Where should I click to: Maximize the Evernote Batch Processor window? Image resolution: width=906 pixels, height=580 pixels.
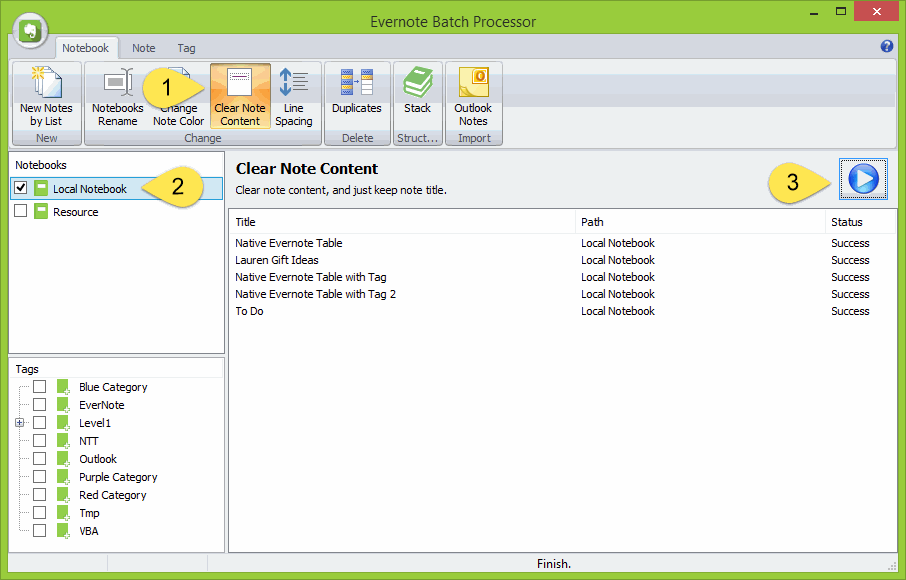[x=841, y=12]
